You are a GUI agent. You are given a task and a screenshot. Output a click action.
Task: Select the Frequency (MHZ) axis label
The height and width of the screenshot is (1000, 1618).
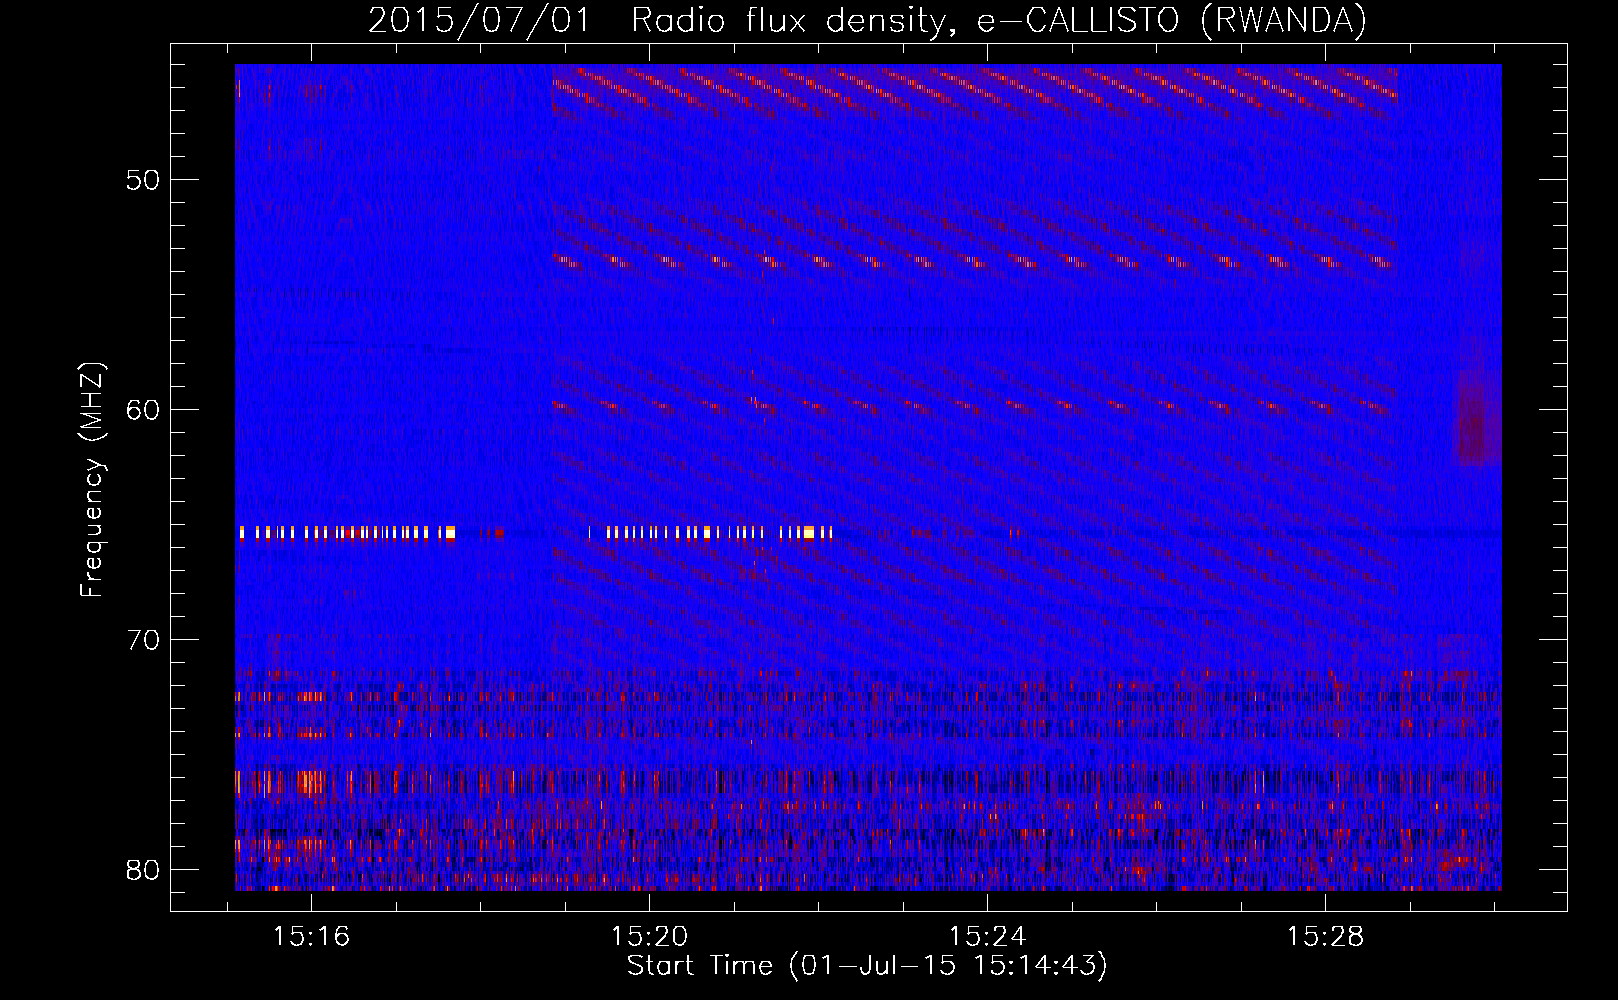tap(92, 480)
